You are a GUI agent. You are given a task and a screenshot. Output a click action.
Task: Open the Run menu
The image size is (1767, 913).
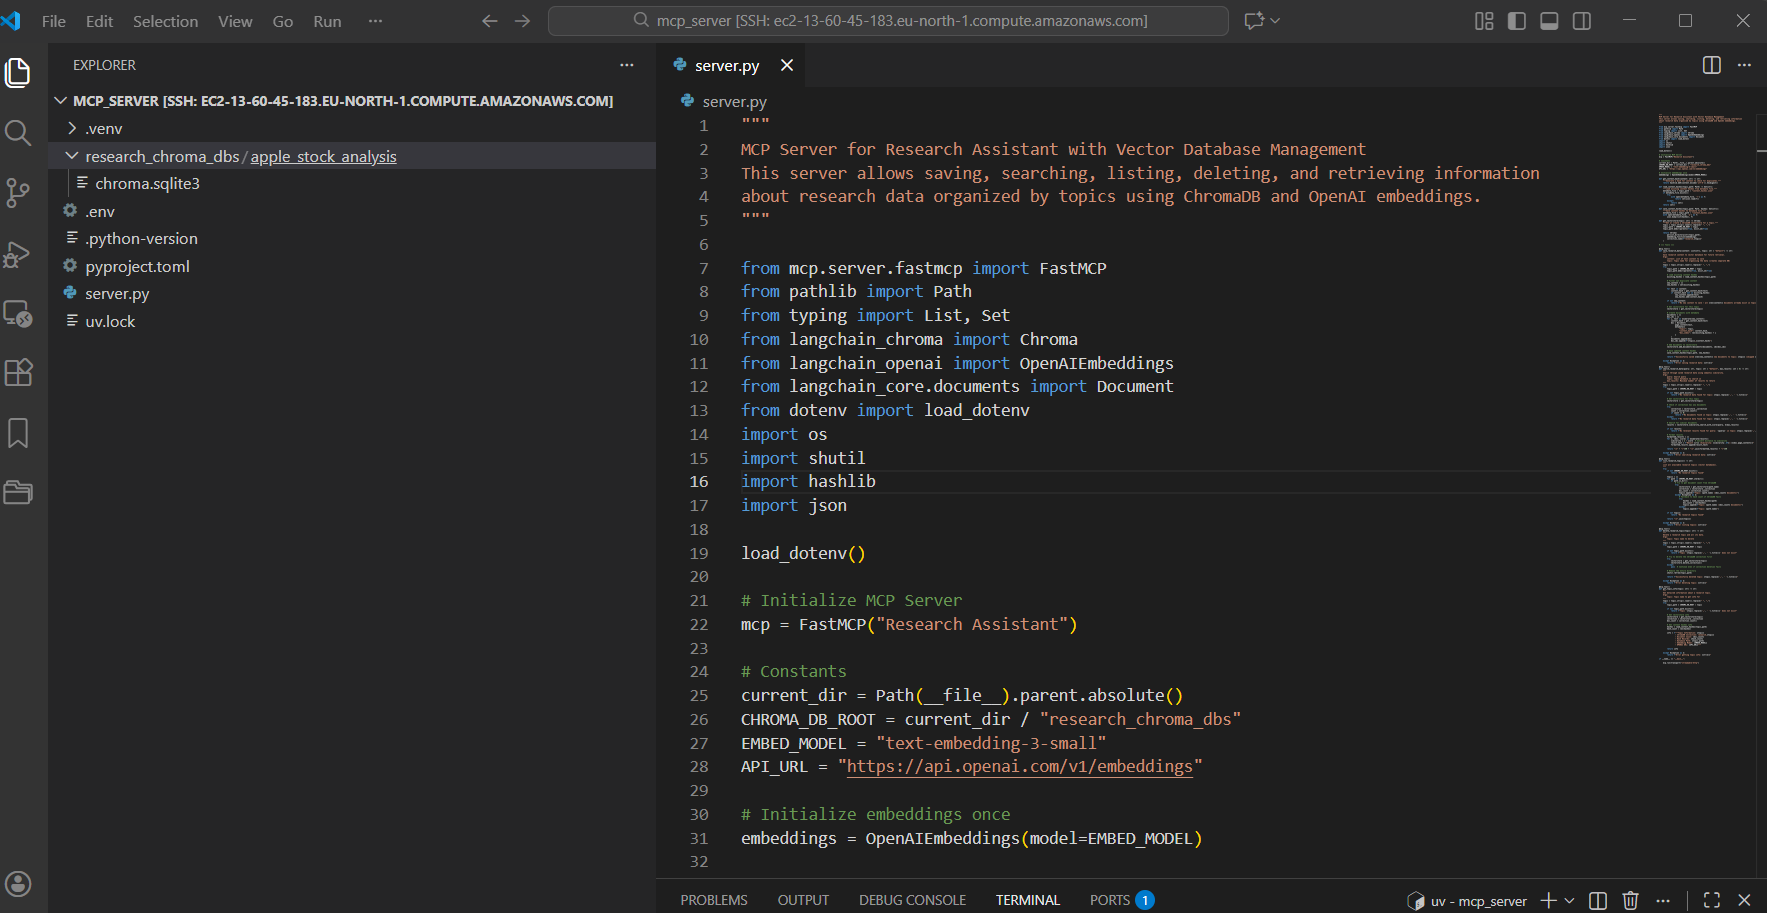click(327, 21)
